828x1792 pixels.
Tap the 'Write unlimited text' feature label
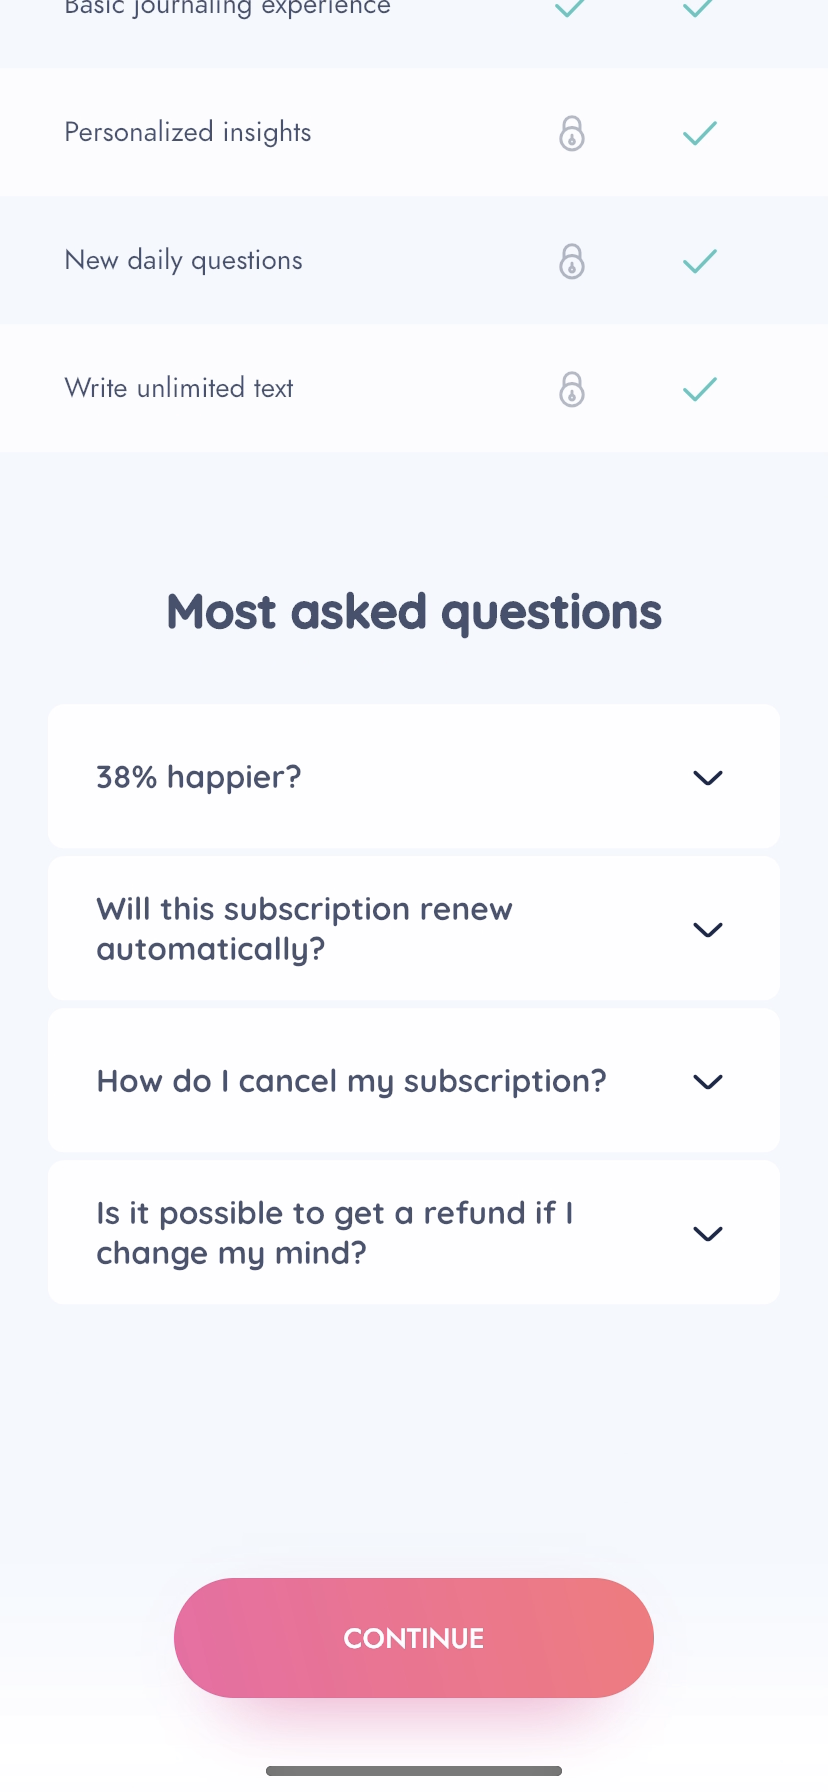point(179,388)
